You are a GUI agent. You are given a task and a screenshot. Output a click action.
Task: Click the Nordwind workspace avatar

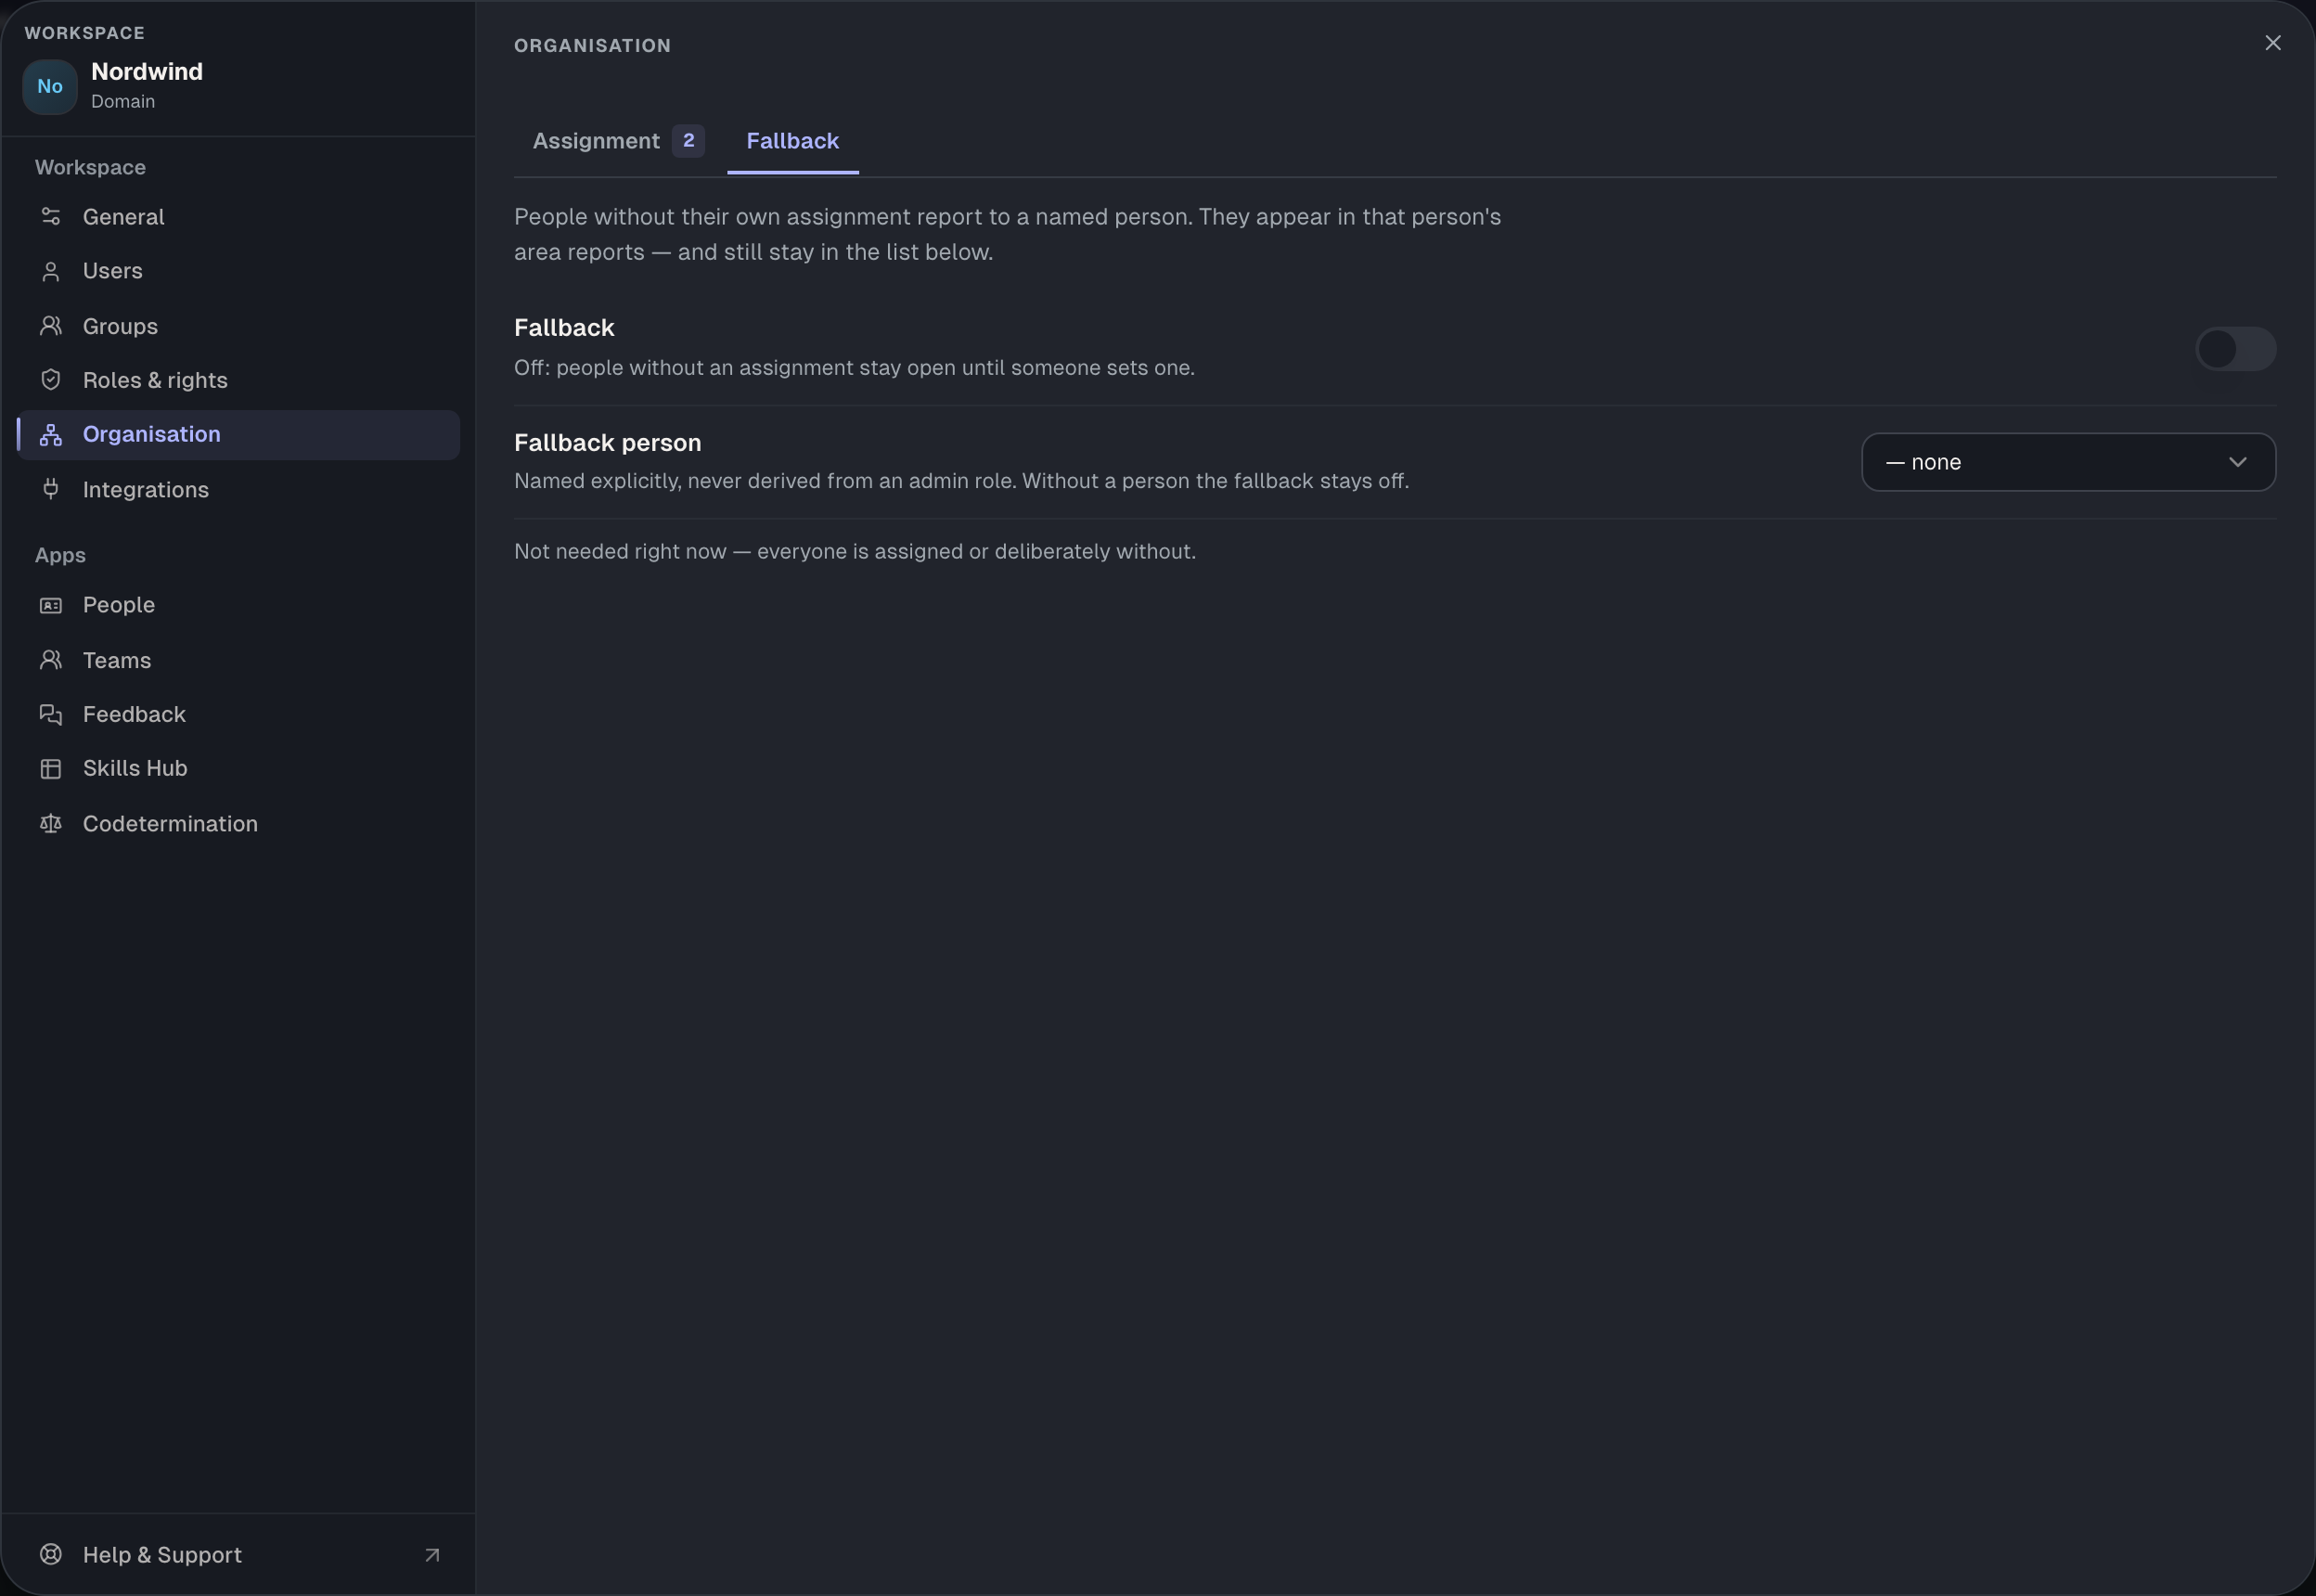[50, 86]
